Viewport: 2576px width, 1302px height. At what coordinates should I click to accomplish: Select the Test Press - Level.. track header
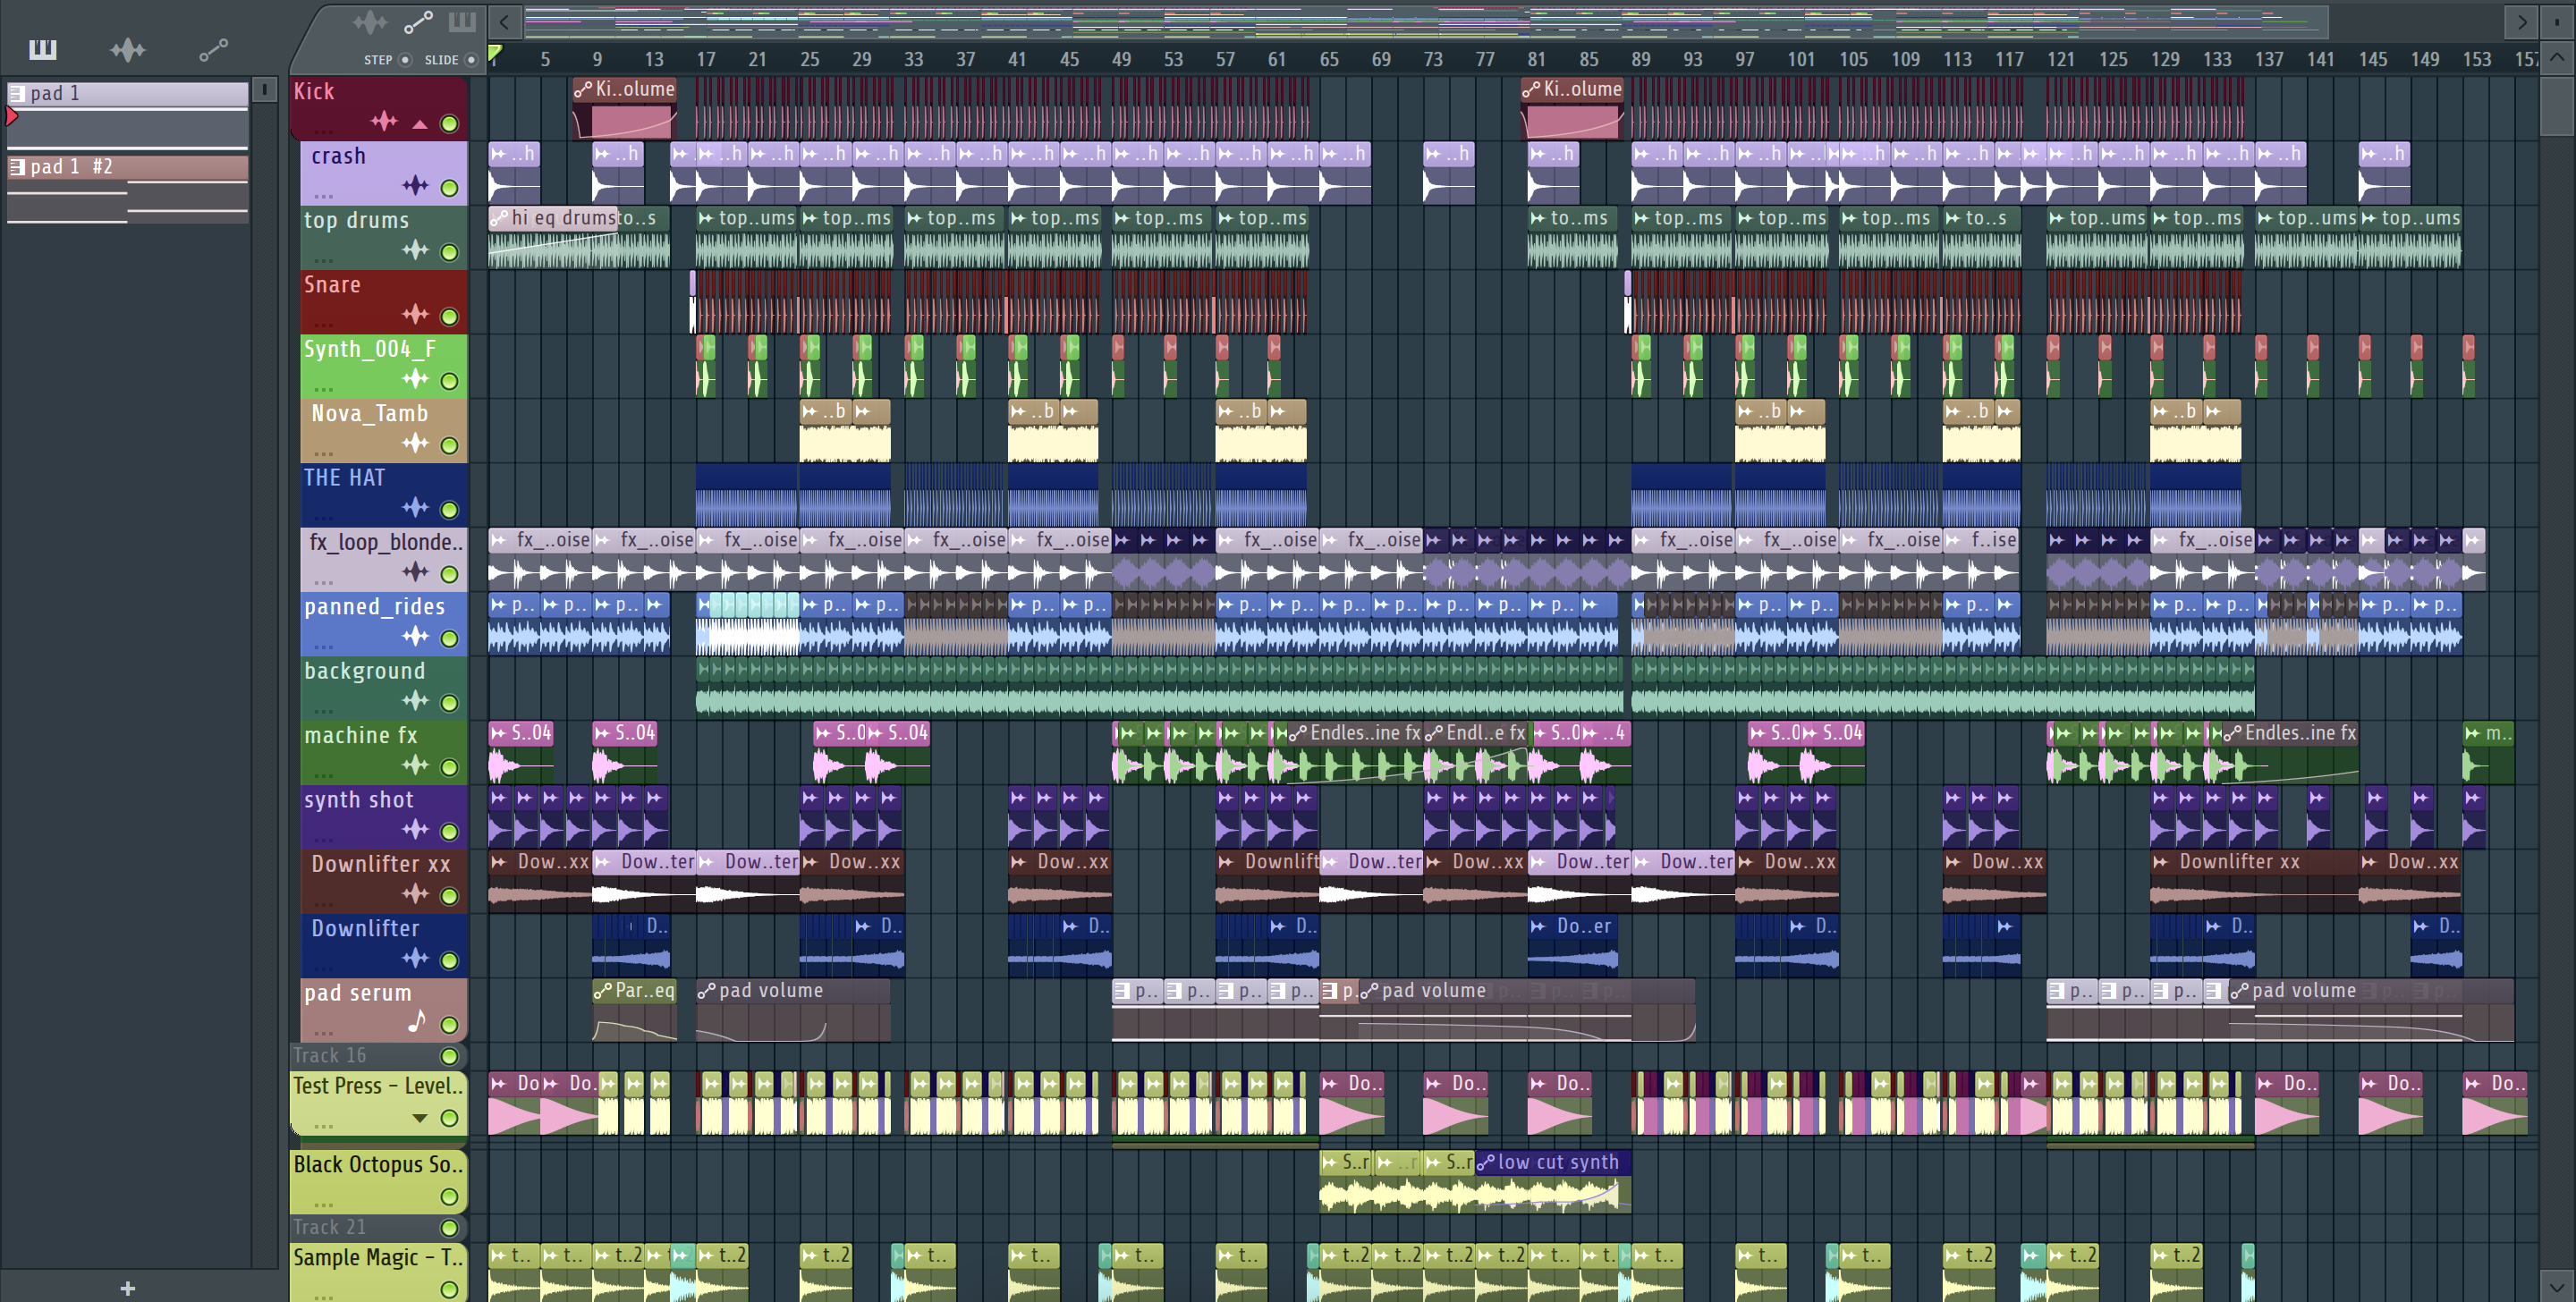[x=379, y=1103]
